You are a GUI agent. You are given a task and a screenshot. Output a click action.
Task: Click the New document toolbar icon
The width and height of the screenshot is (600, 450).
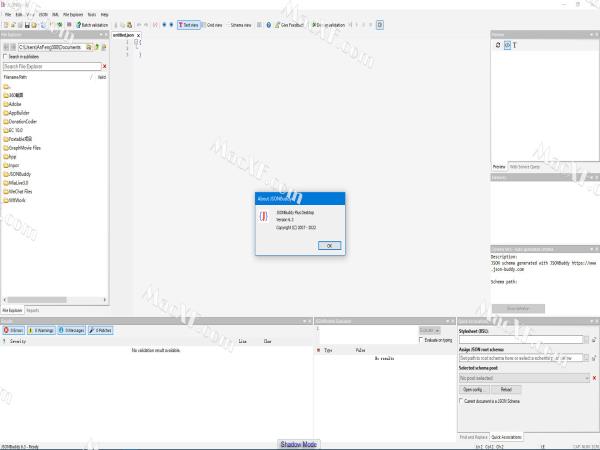click(x=6, y=25)
